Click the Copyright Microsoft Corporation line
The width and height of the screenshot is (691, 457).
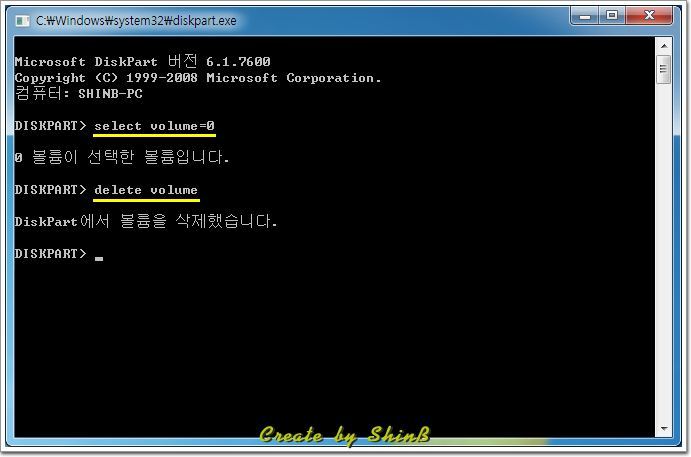[197, 78]
